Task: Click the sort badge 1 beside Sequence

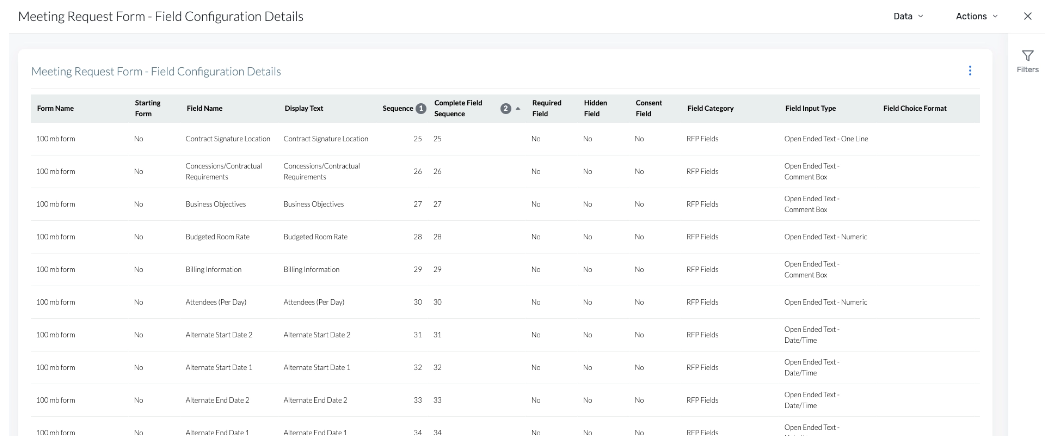Action: coord(421,108)
